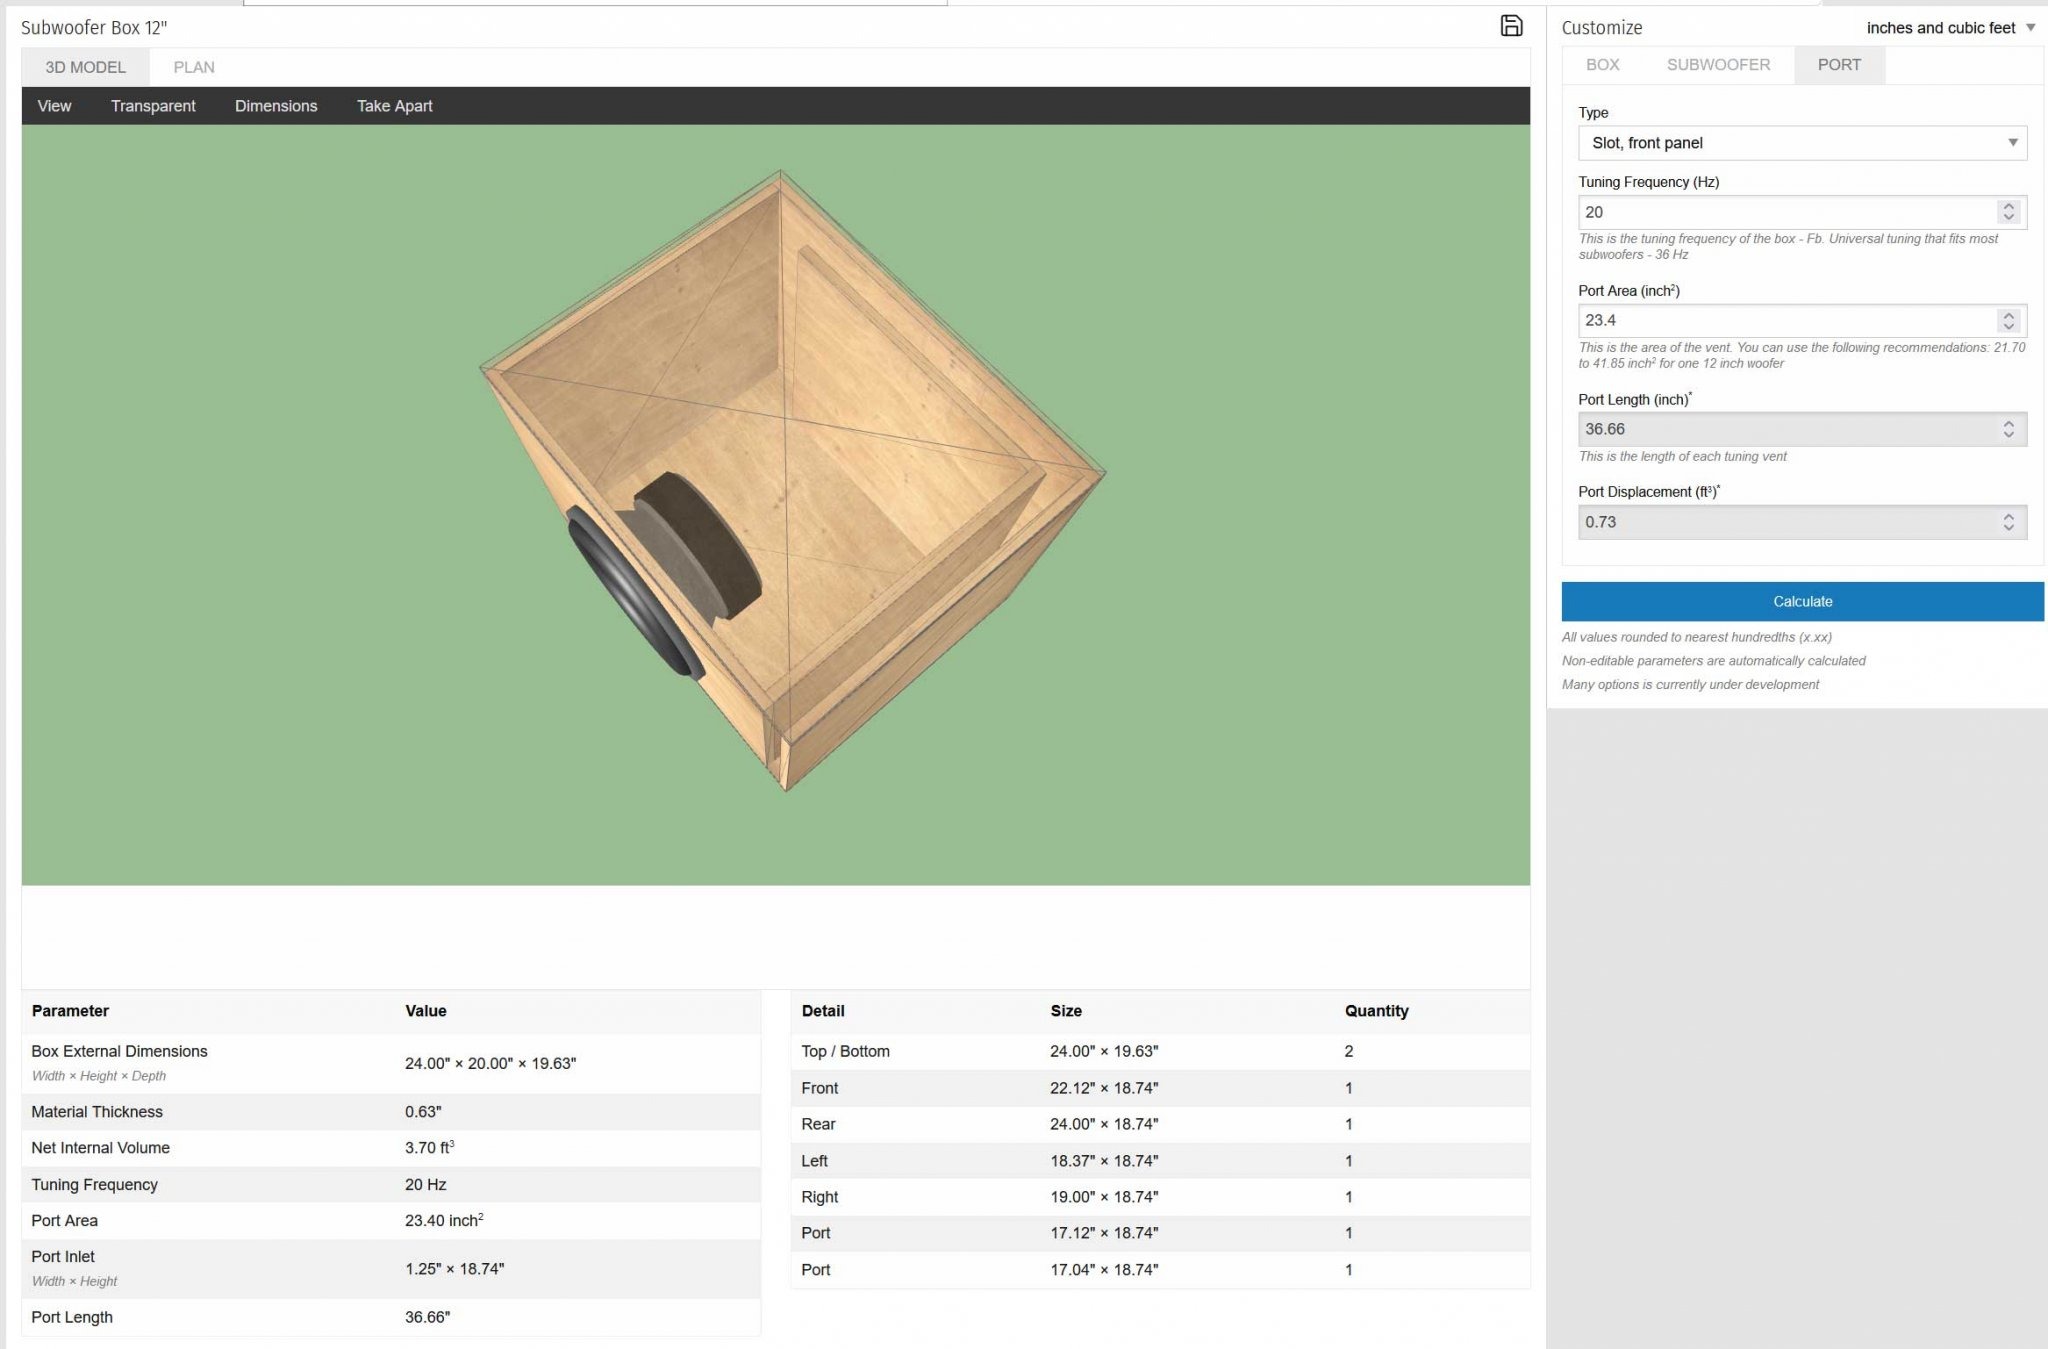Click the Rear panel size 24.00" × 18.74"

pos(1104,1124)
